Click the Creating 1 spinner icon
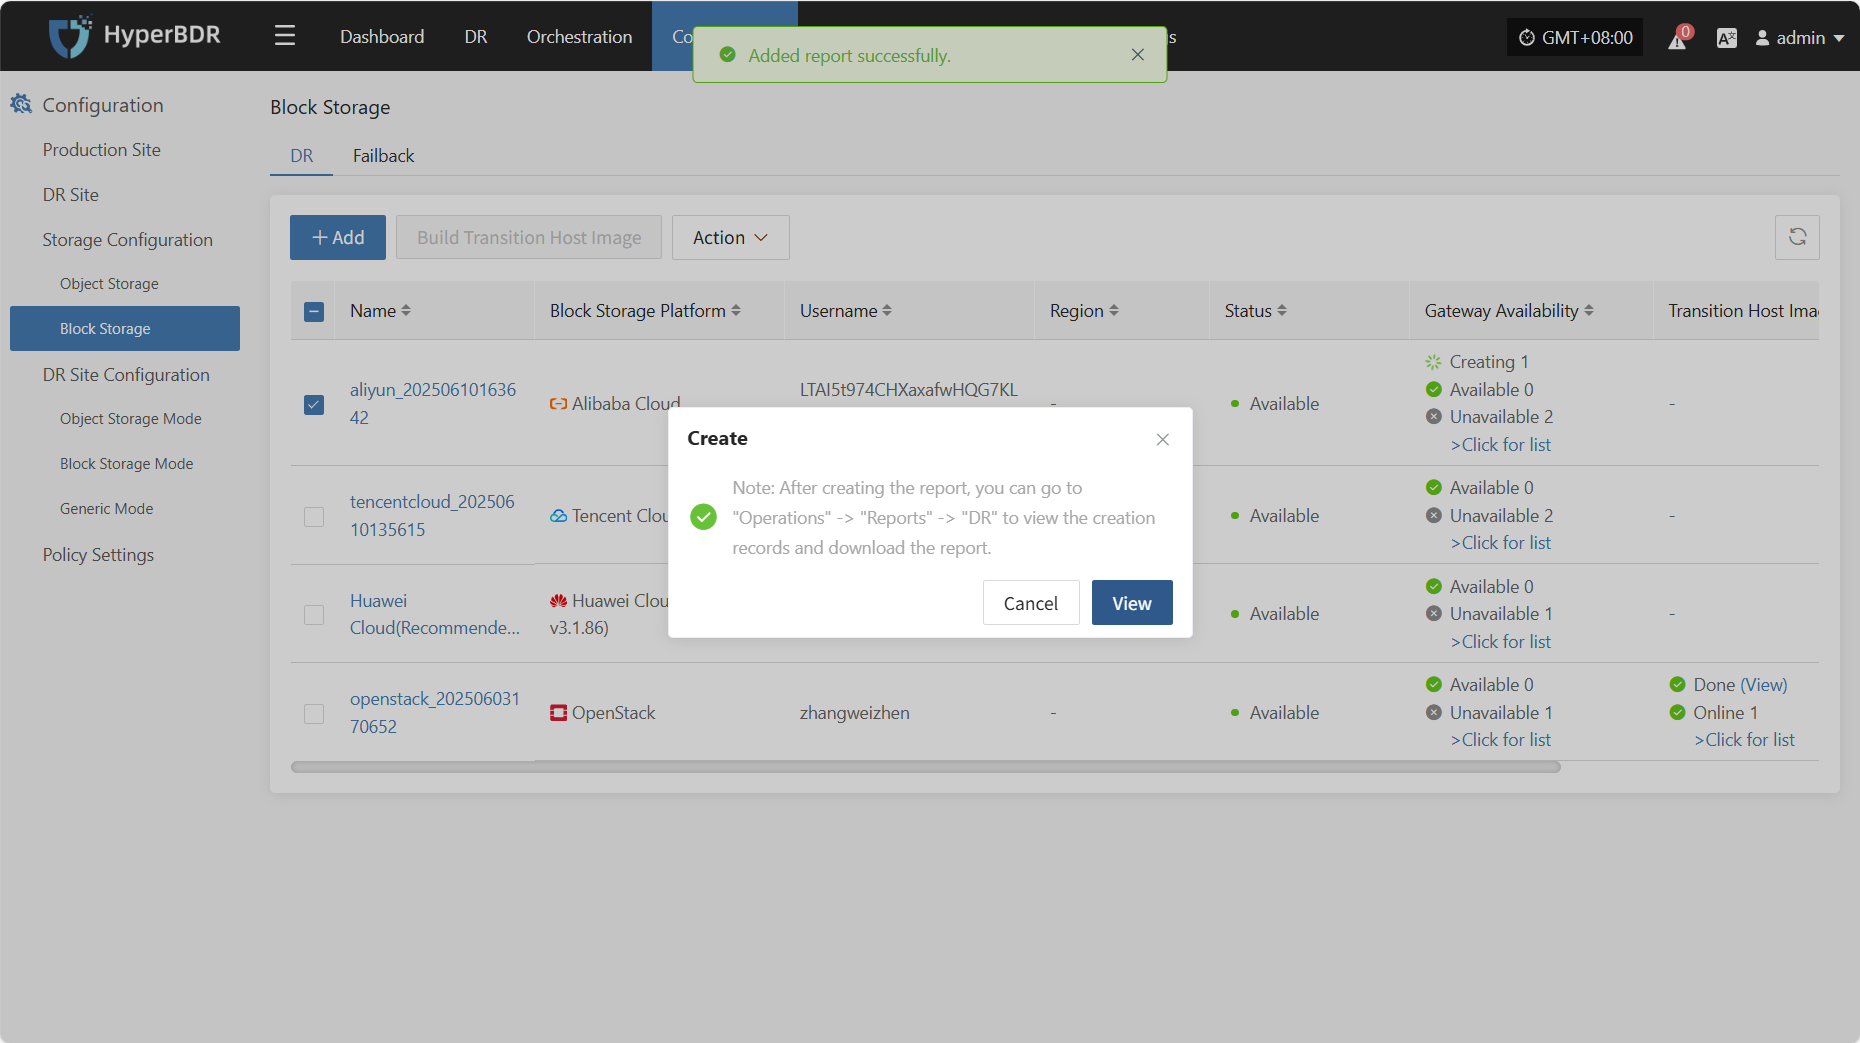This screenshot has height=1043, width=1860. (1433, 362)
